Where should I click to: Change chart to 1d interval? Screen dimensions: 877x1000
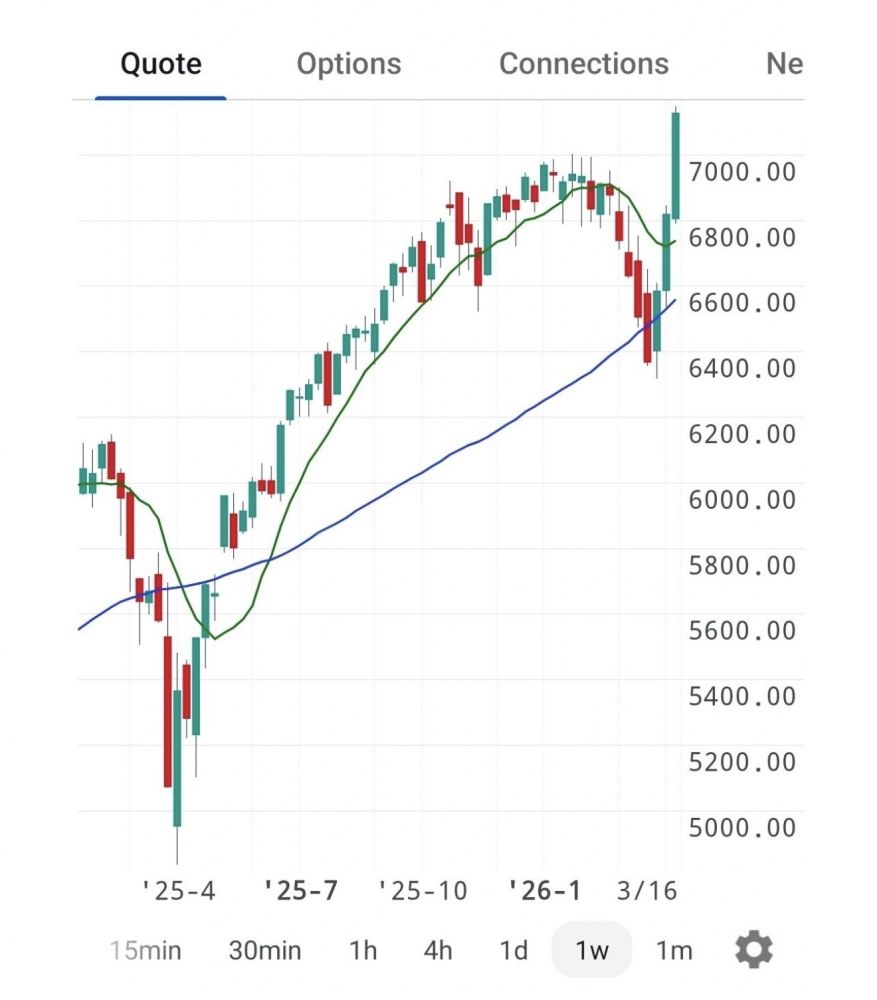[x=513, y=950]
